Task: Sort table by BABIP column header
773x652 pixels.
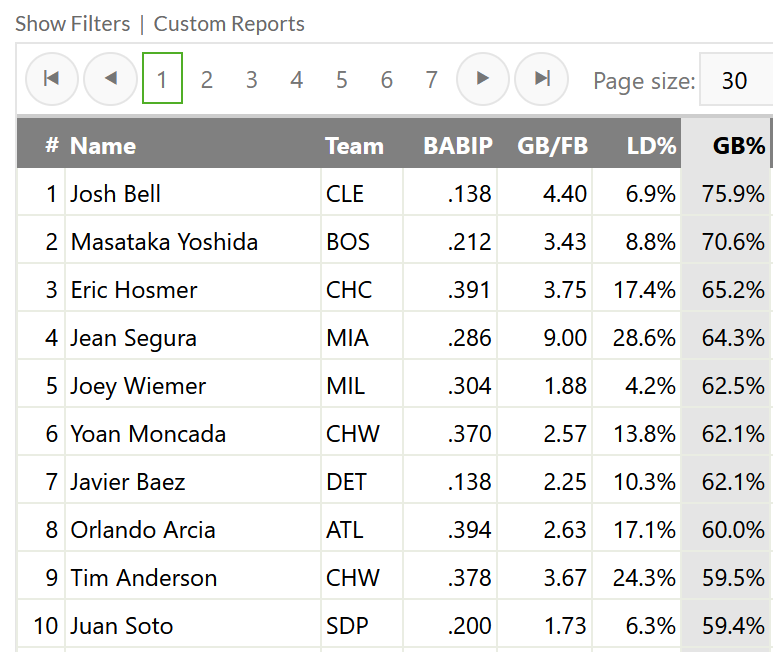Action: (x=458, y=146)
